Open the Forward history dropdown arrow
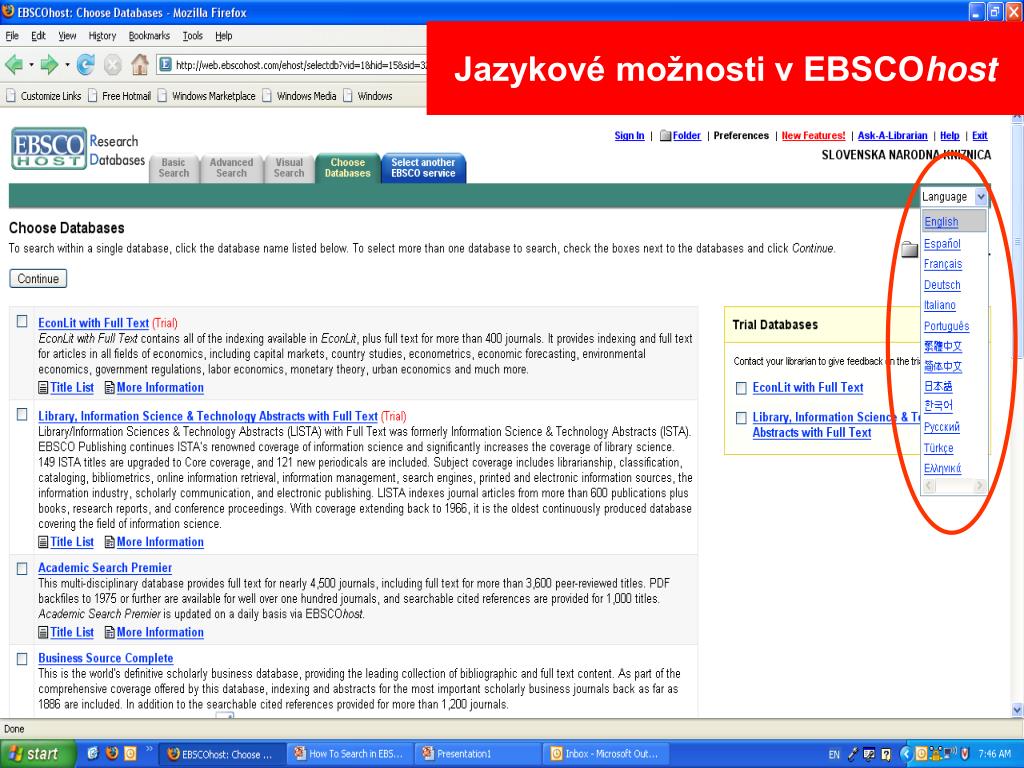This screenshot has width=1024, height=768. tap(67, 65)
